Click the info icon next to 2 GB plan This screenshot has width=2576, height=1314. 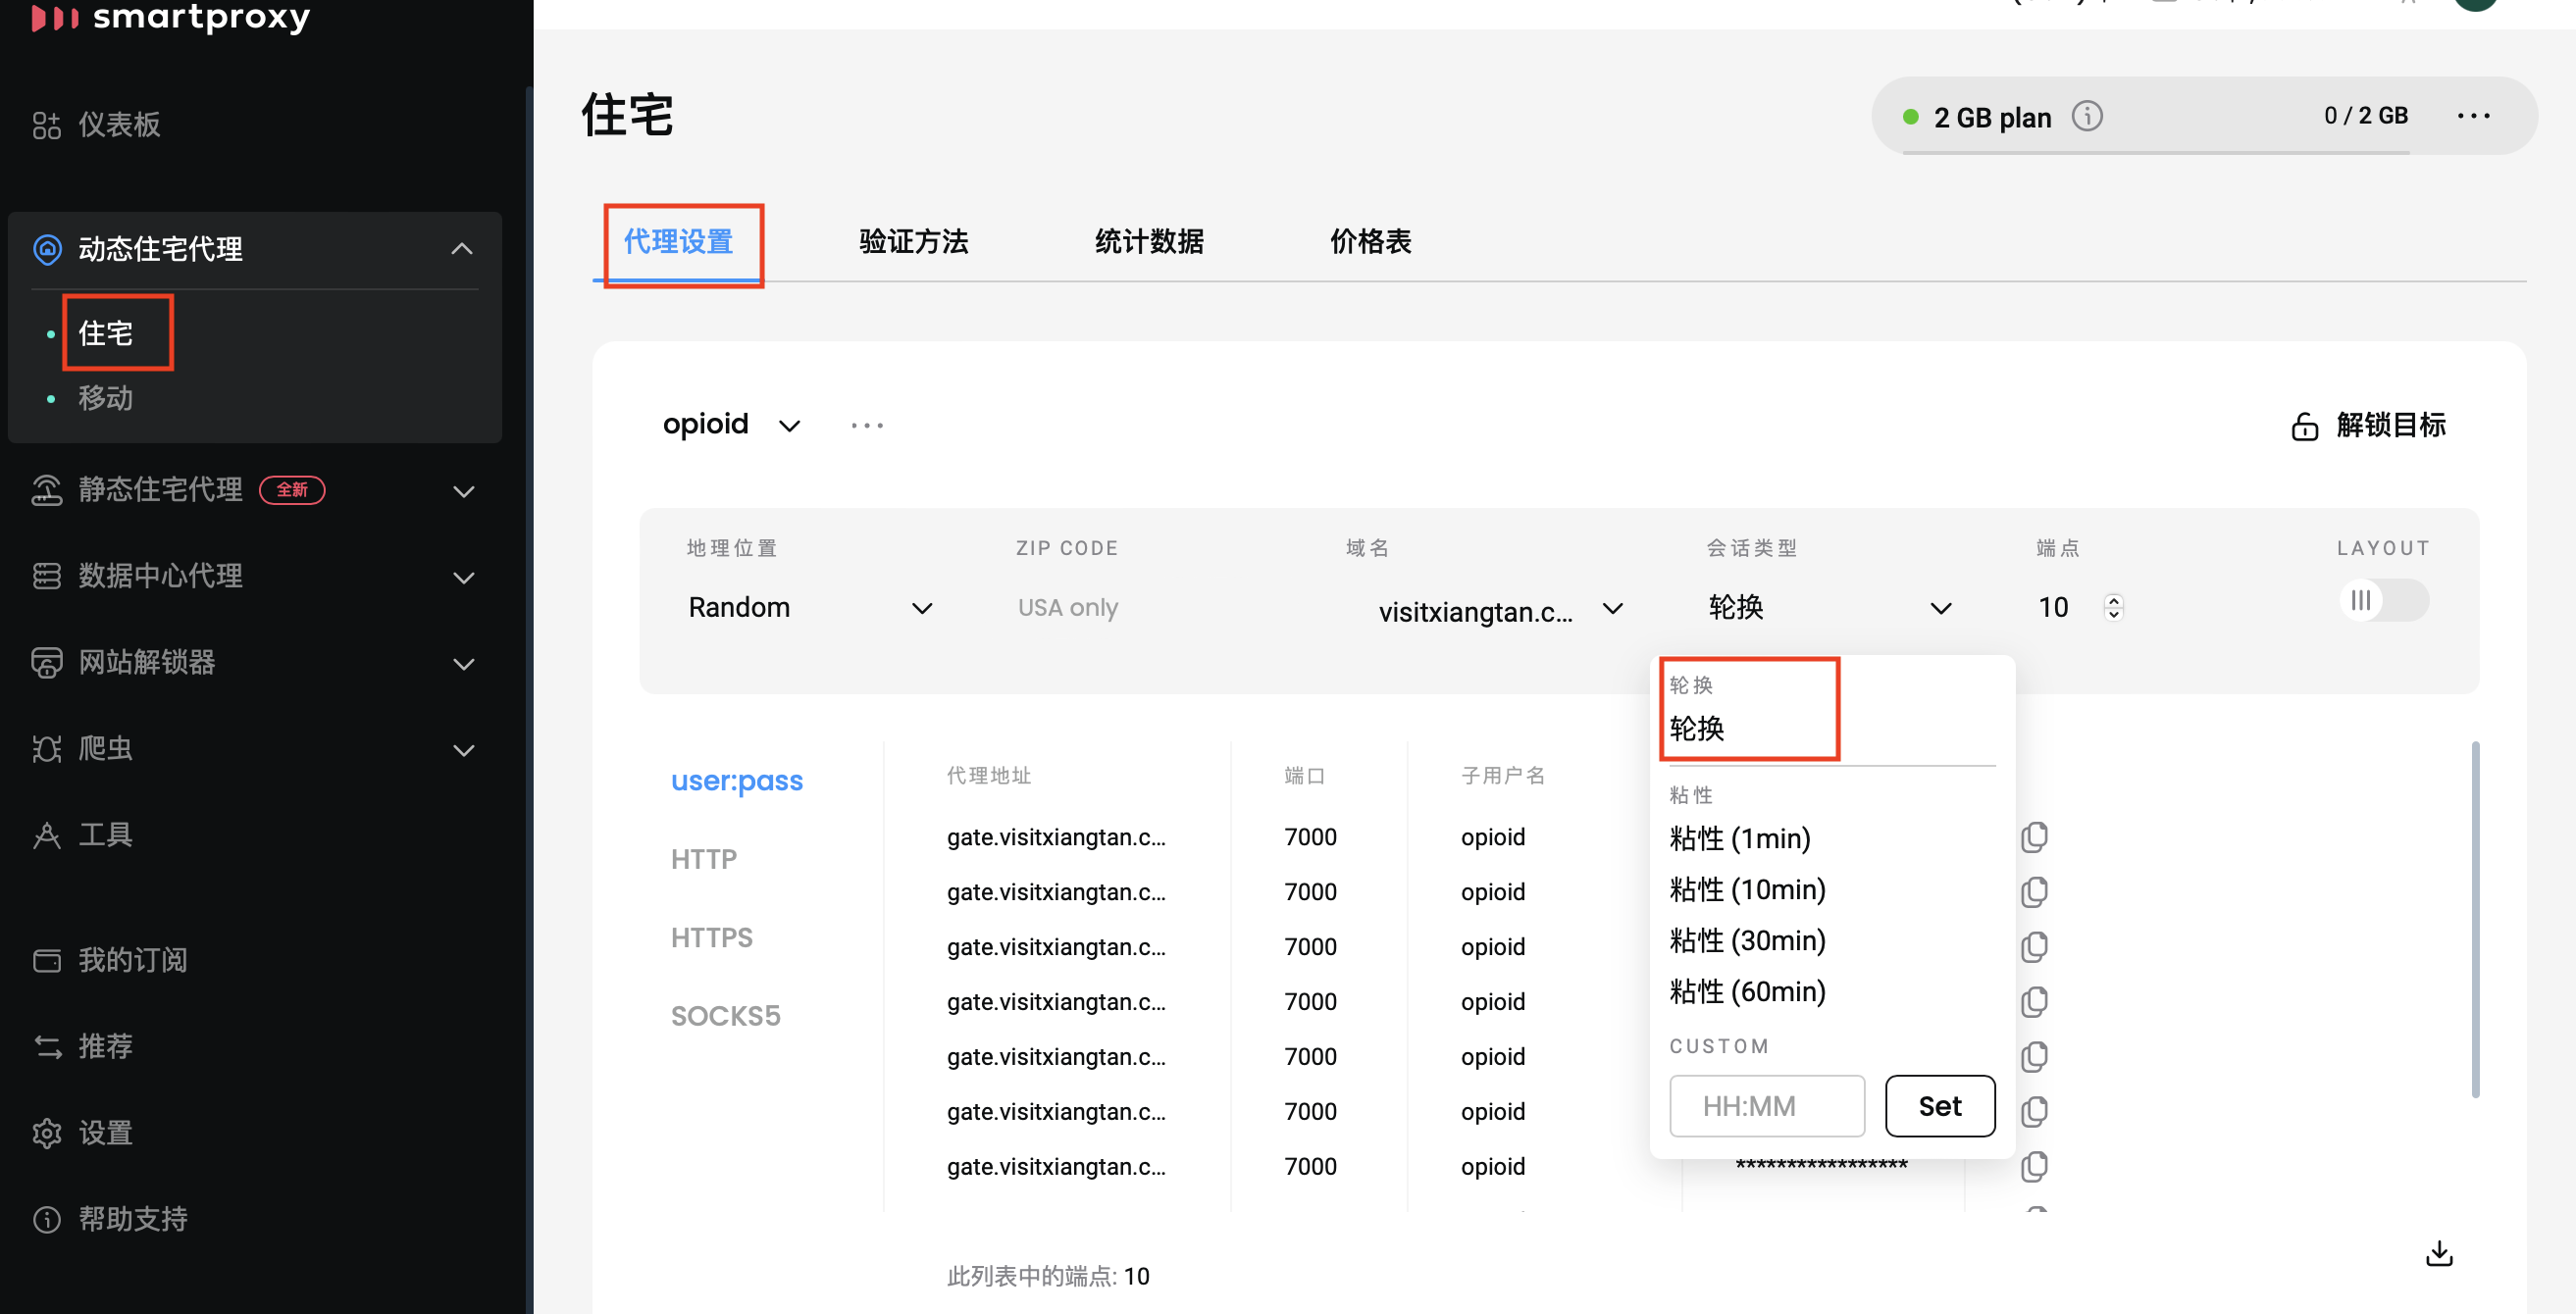(x=2087, y=116)
